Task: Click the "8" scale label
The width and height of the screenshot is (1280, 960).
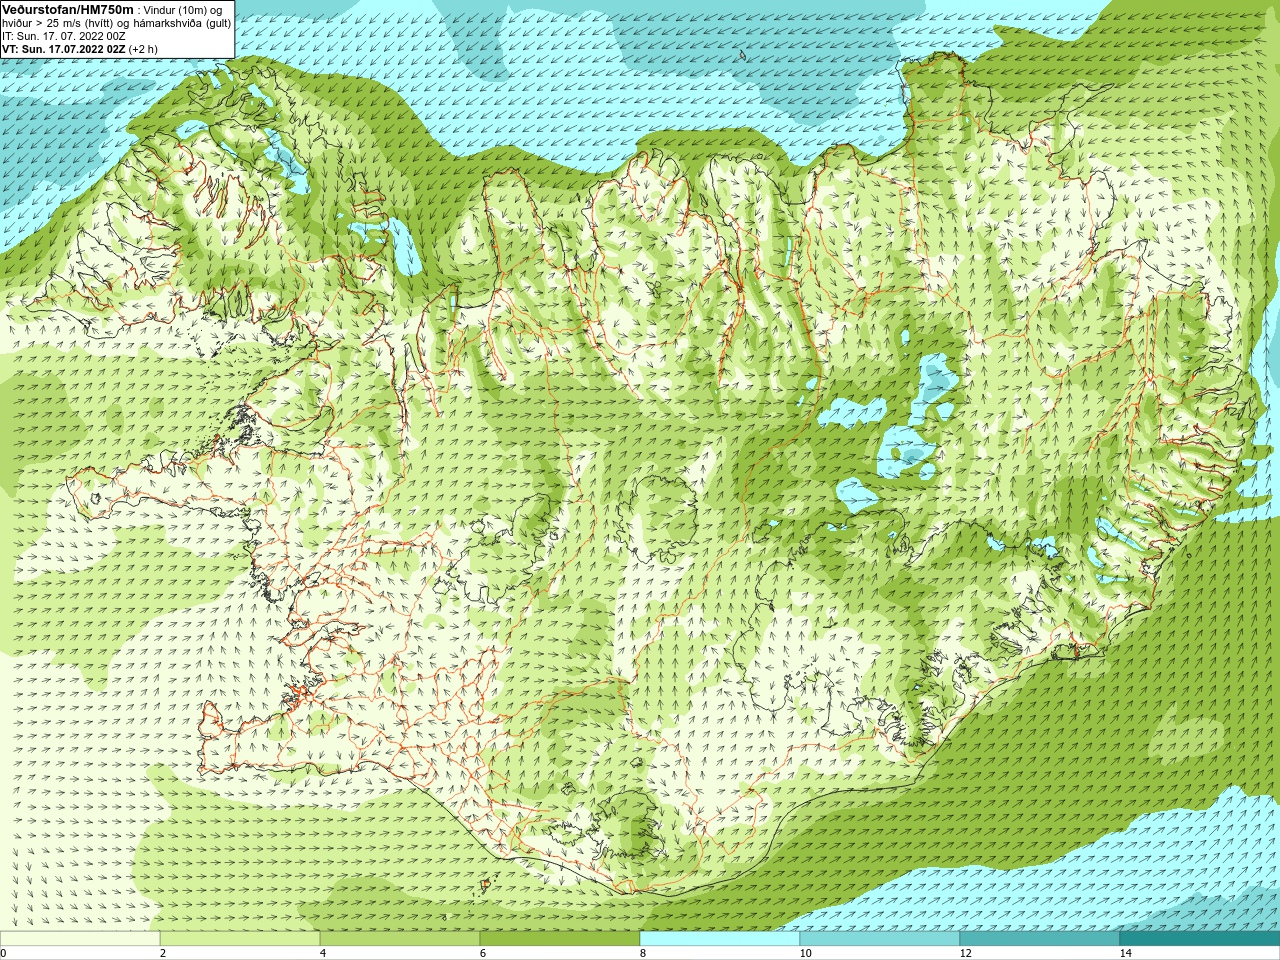Action: (643, 953)
